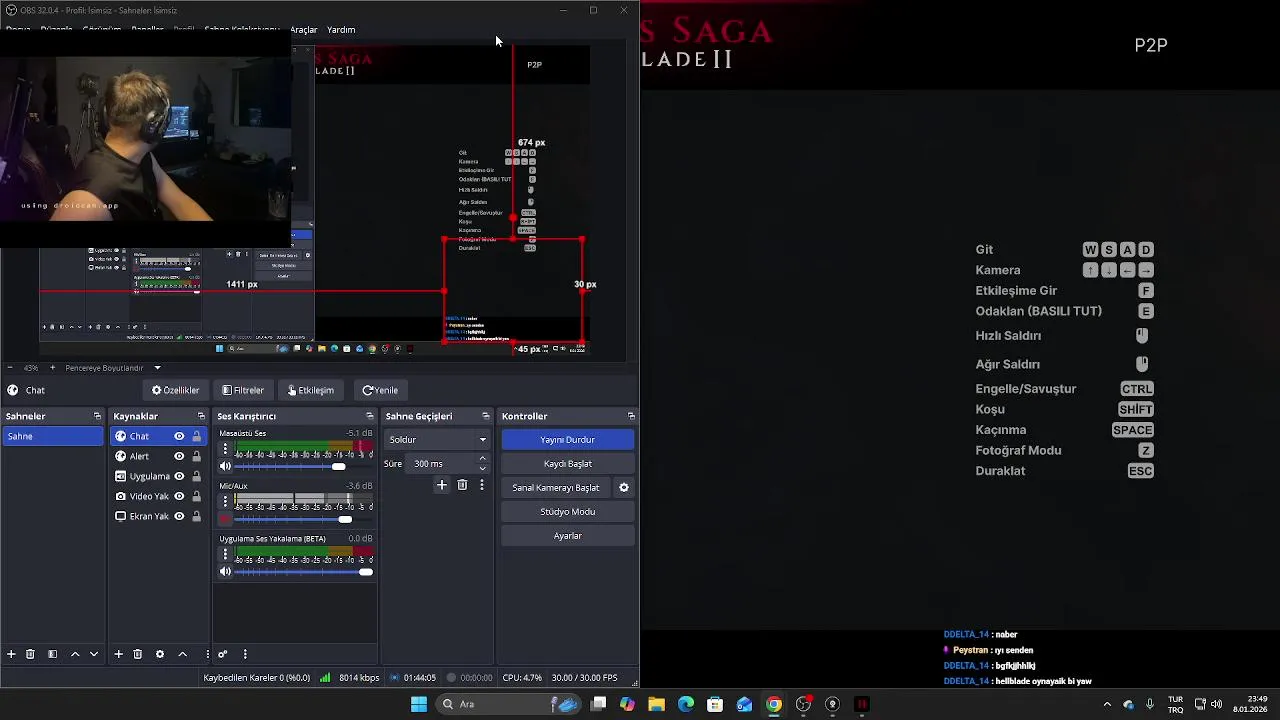Pop out the Kaynaklar dock
The width and height of the screenshot is (1280, 720).
tap(201, 416)
